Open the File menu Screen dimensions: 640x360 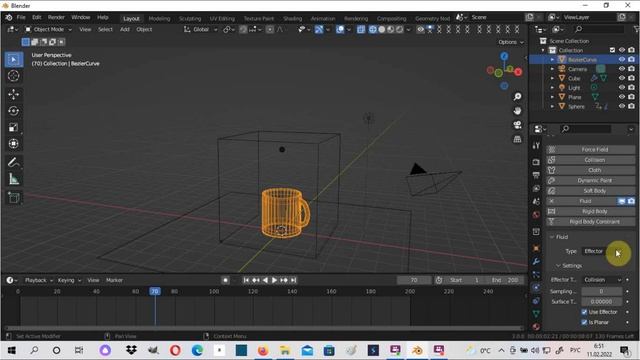pyautogui.click(x=21, y=18)
